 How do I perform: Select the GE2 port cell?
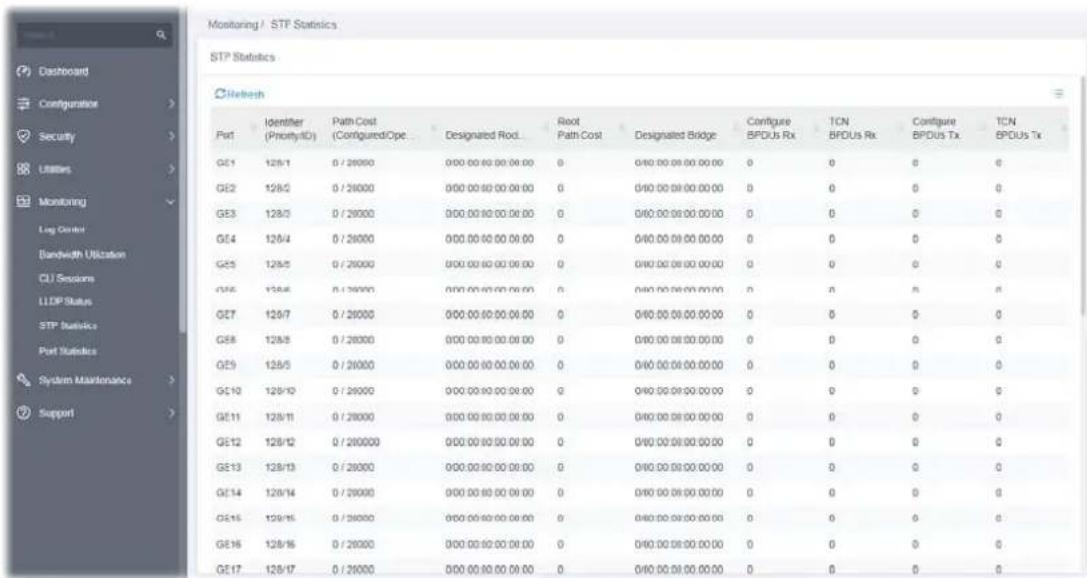click(226, 189)
